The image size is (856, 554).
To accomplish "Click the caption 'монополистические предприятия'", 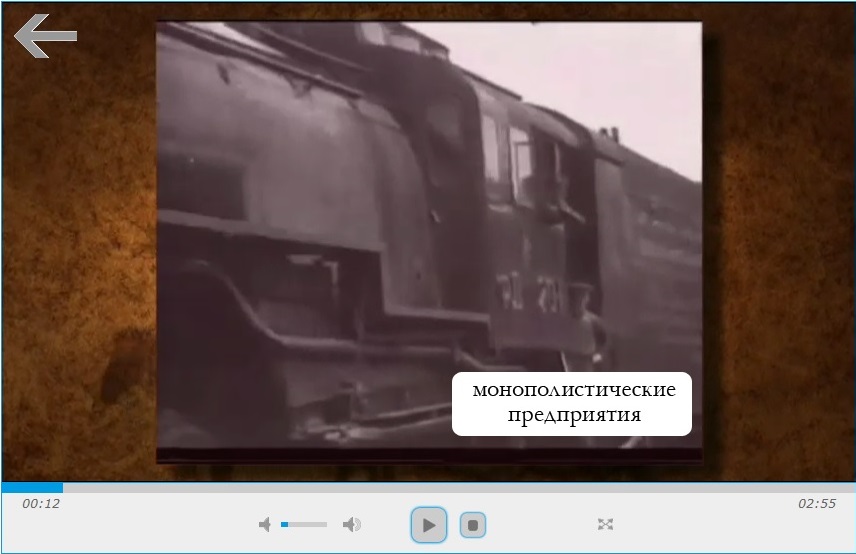I will click(572, 403).
